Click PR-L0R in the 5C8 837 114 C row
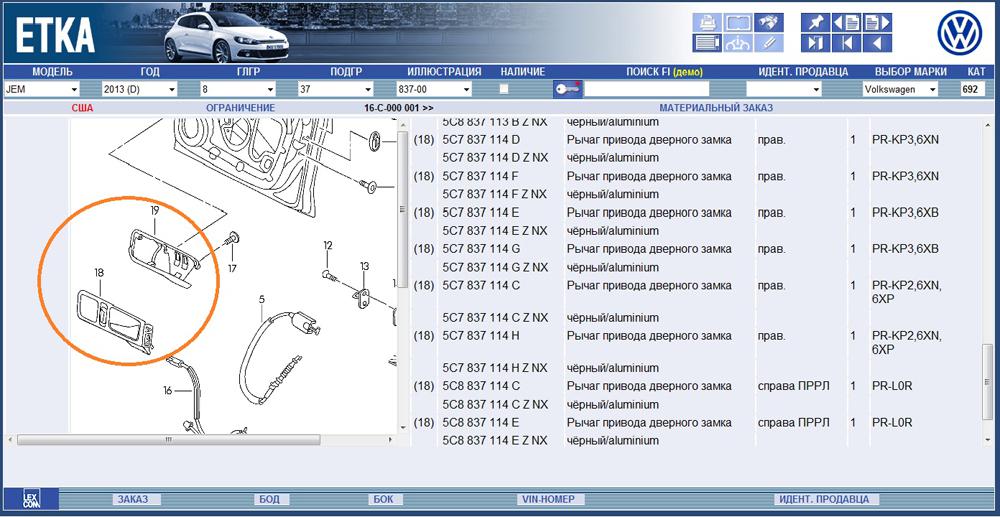1000x517 pixels. [892, 386]
